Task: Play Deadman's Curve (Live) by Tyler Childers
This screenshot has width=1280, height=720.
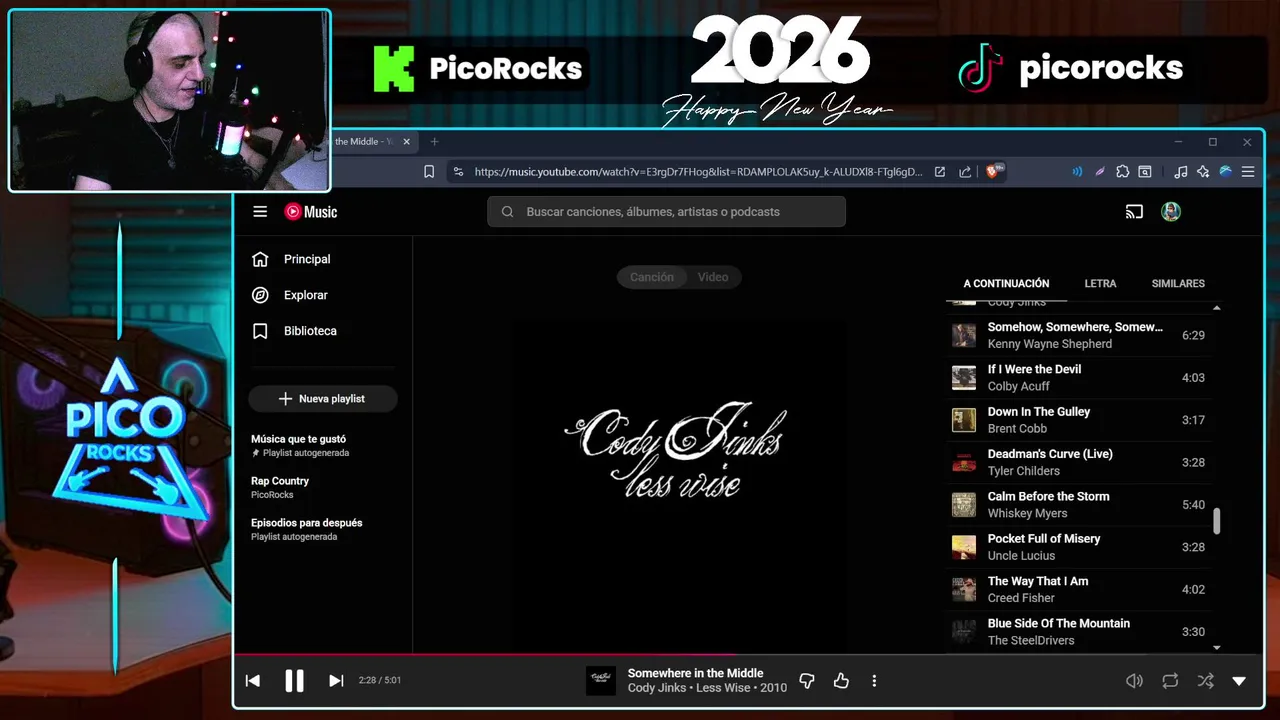Action: [x=1078, y=463]
